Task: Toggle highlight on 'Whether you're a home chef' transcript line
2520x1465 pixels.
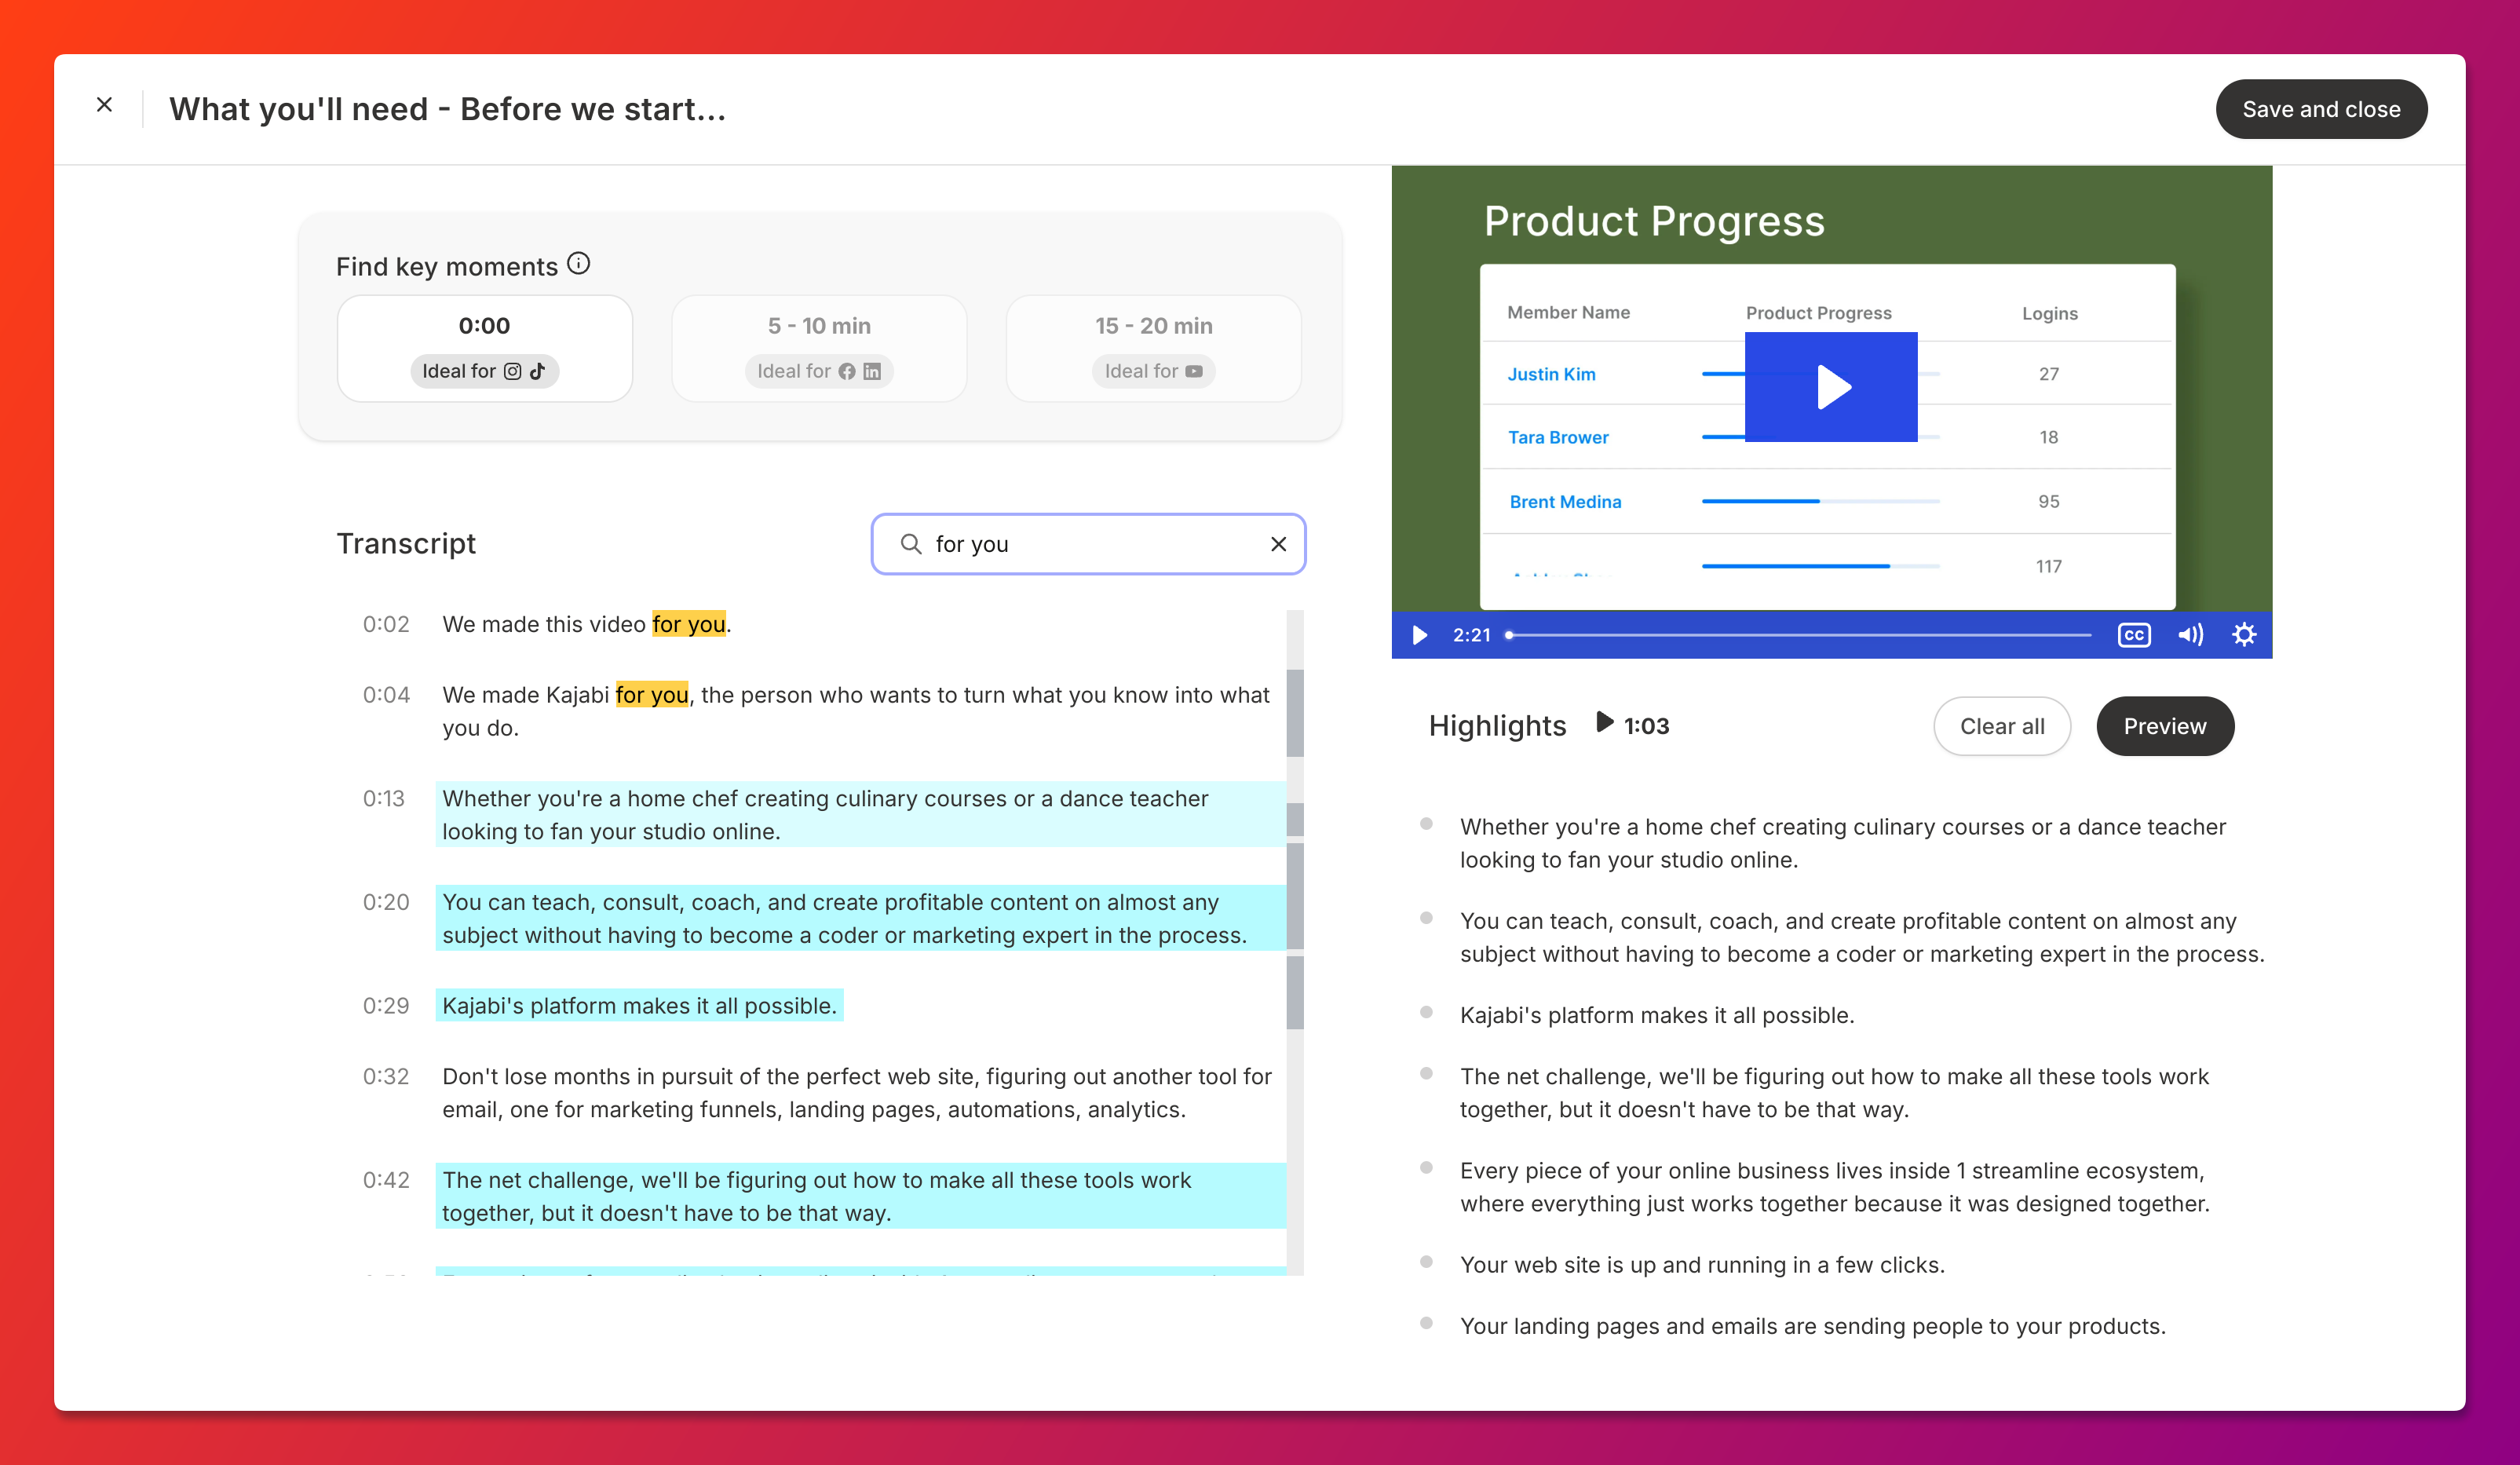Action: click(860, 814)
